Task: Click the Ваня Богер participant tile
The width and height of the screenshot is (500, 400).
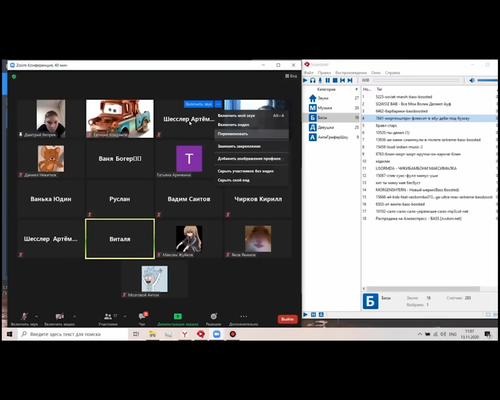Action: click(x=120, y=159)
